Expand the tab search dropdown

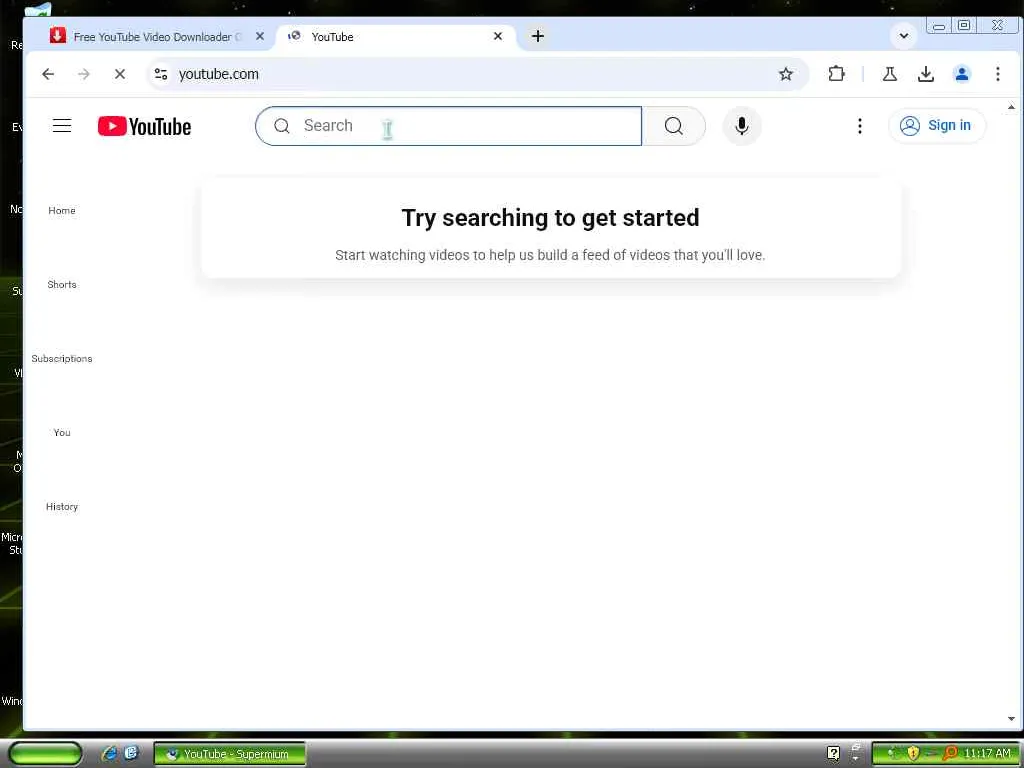[904, 36]
